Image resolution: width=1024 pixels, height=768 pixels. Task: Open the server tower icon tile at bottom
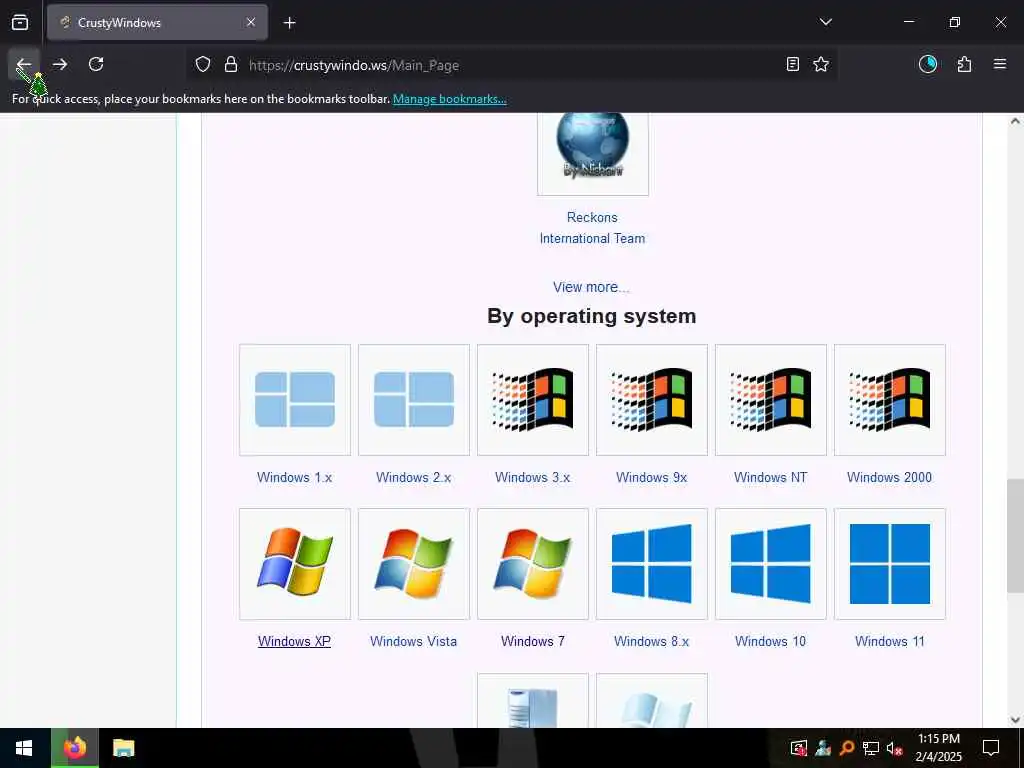[x=533, y=701]
